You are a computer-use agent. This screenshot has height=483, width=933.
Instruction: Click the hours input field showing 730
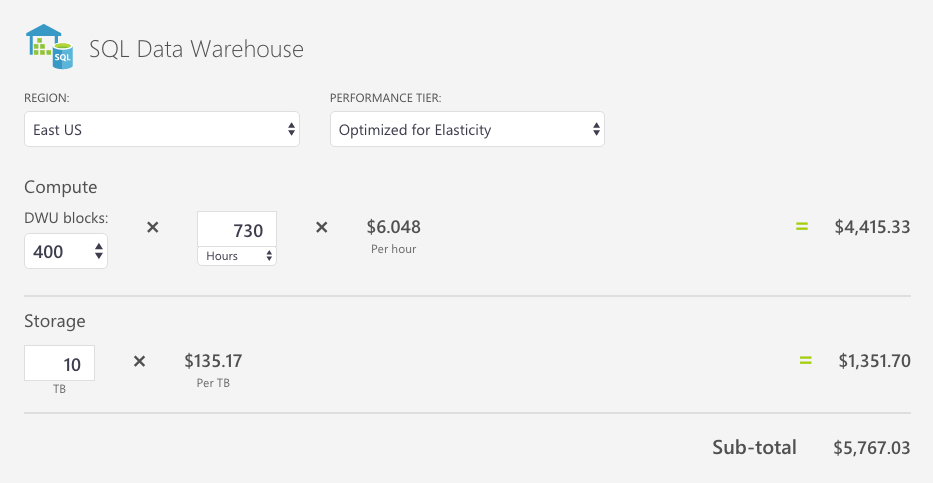(x=237, y=229)
